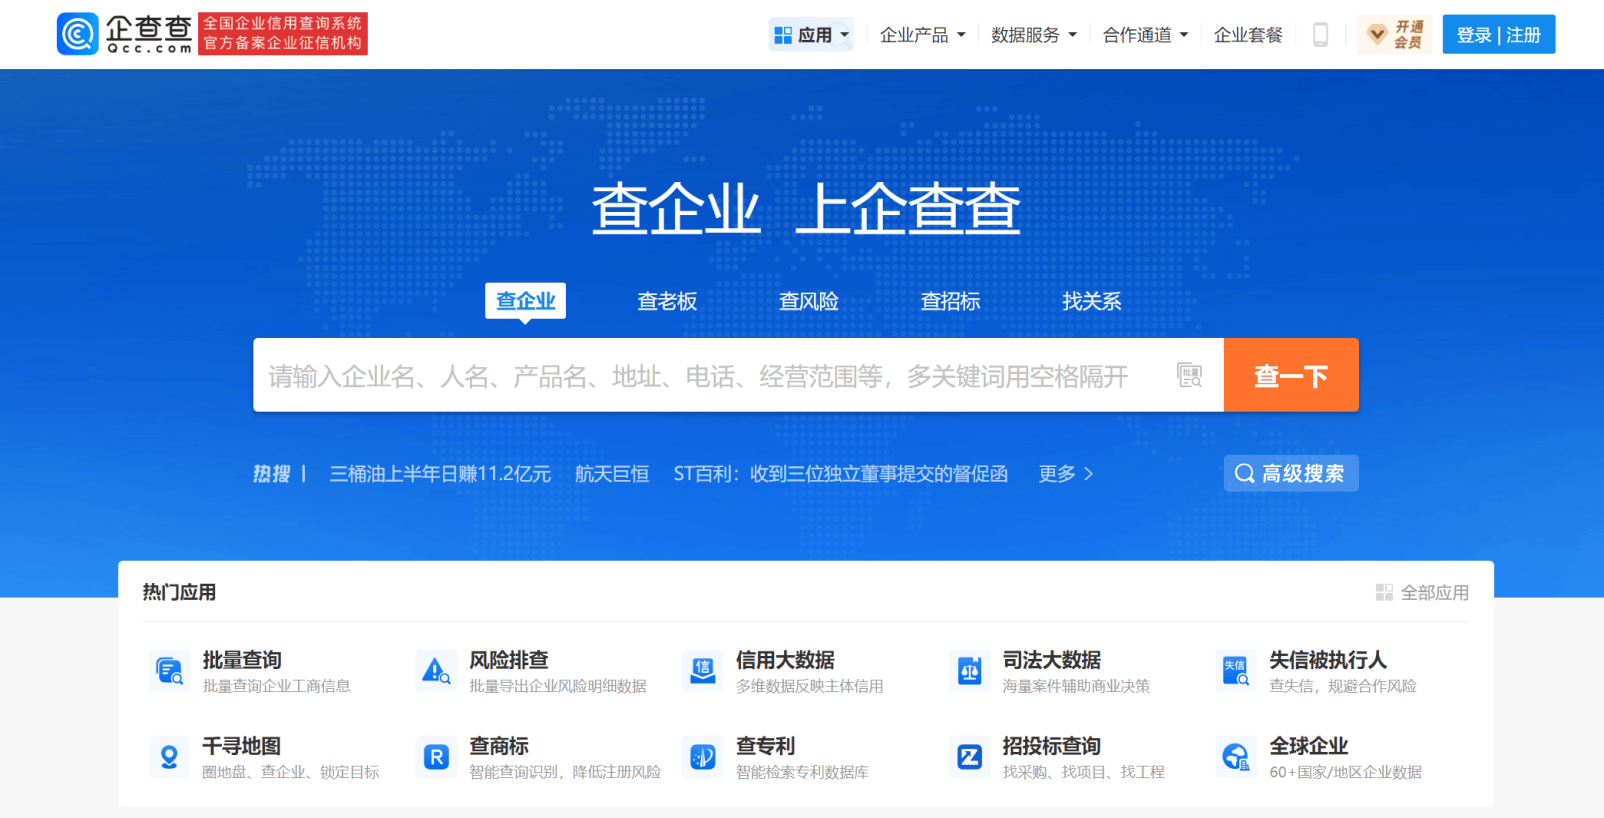Switch to the 找关系 tab
The height and width of the screenshot is (818, 1604).
coord(1092,301)
